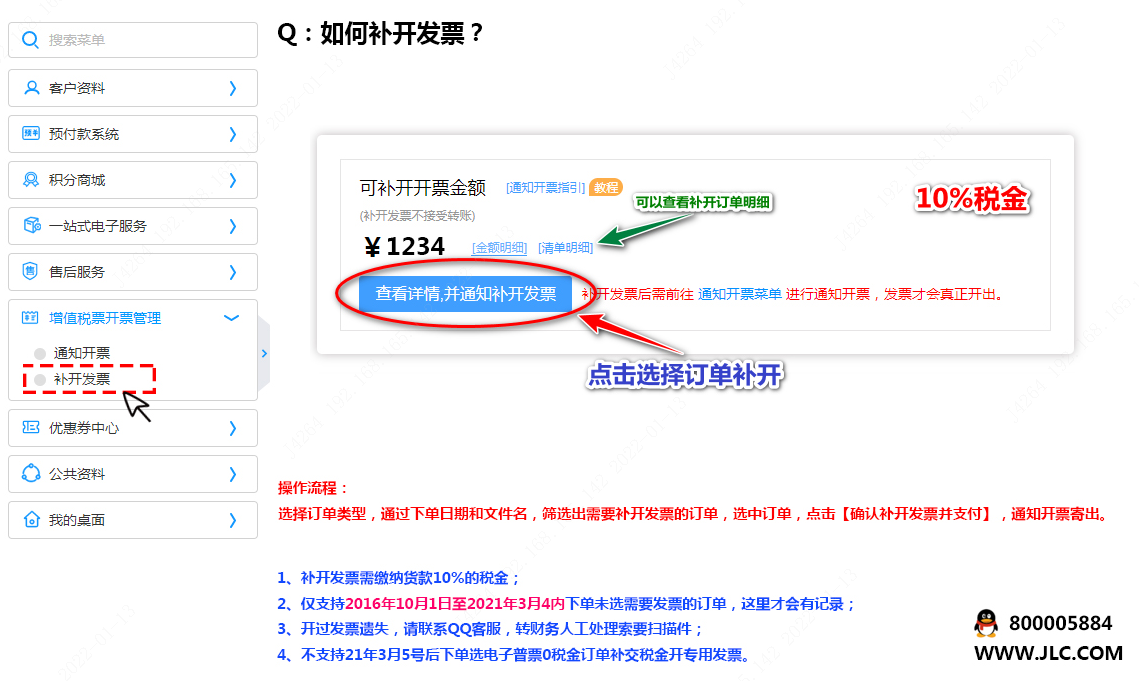Collapse the 增值税票开票管理 section
Image resolution: width=1139 pixels, height=681 pixels.
point(232,318)
